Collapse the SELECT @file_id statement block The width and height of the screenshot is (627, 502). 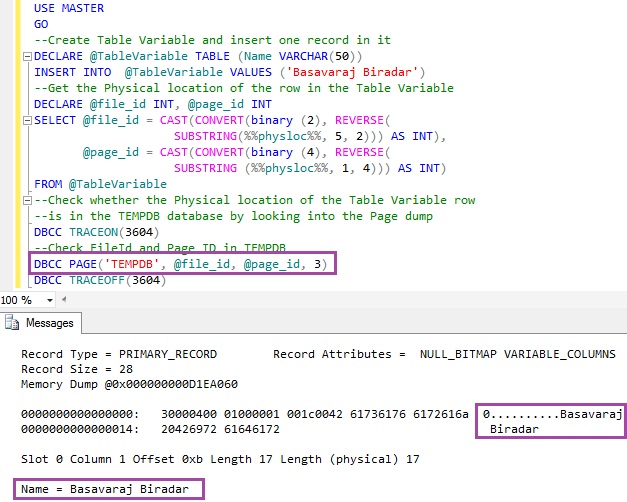[x=27, y=120]
